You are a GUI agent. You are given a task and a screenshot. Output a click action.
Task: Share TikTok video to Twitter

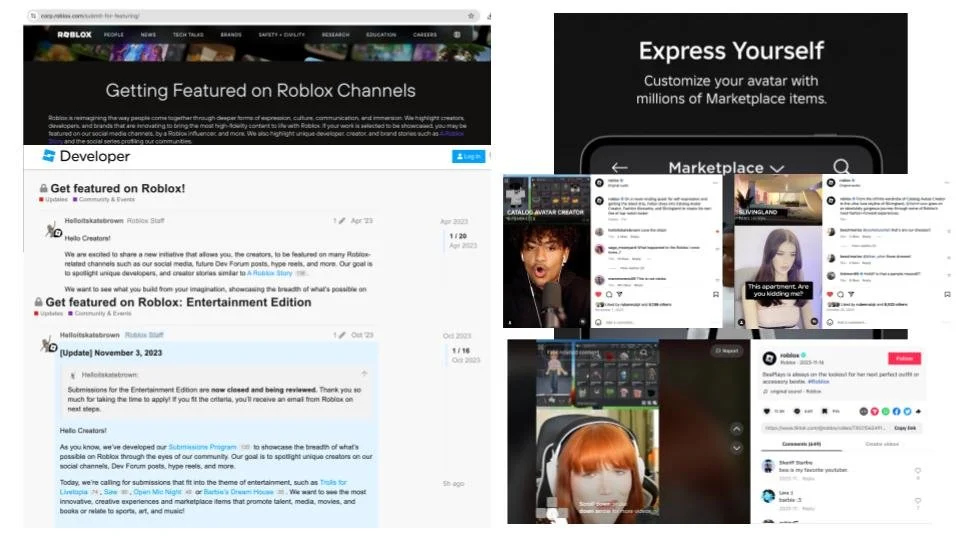907,411
